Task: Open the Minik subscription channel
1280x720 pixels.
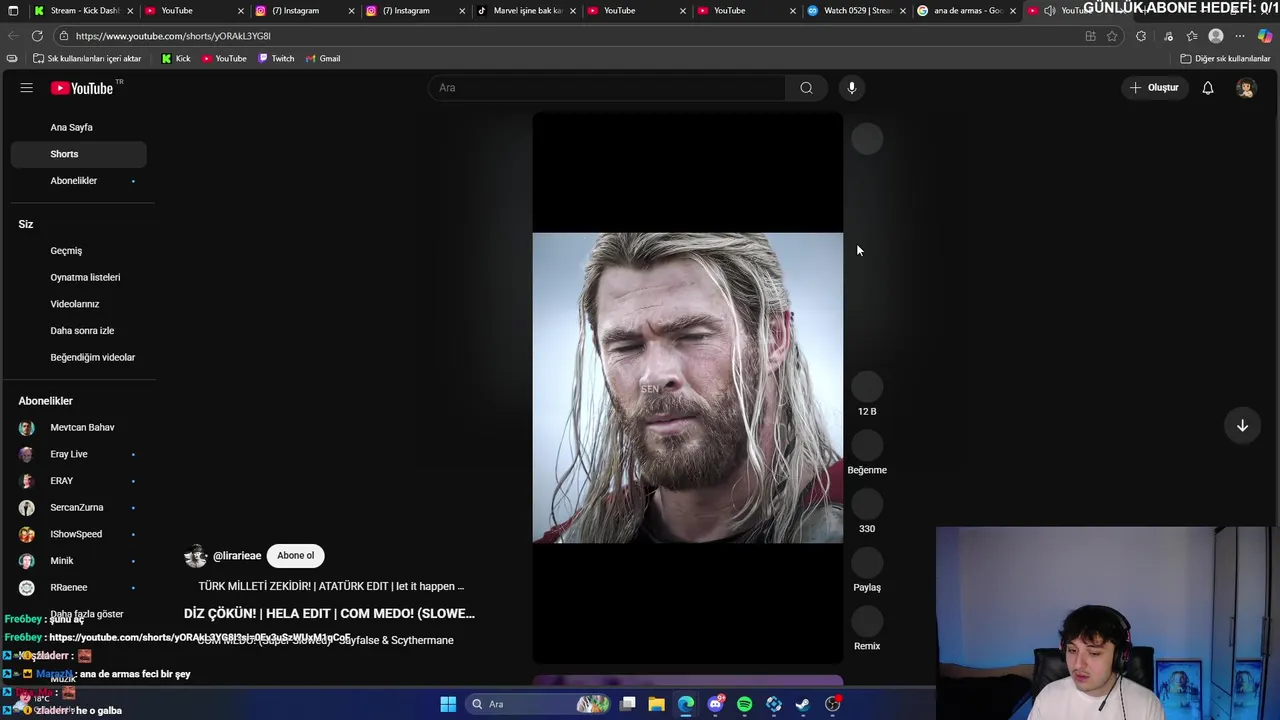Action: point(62,561)
